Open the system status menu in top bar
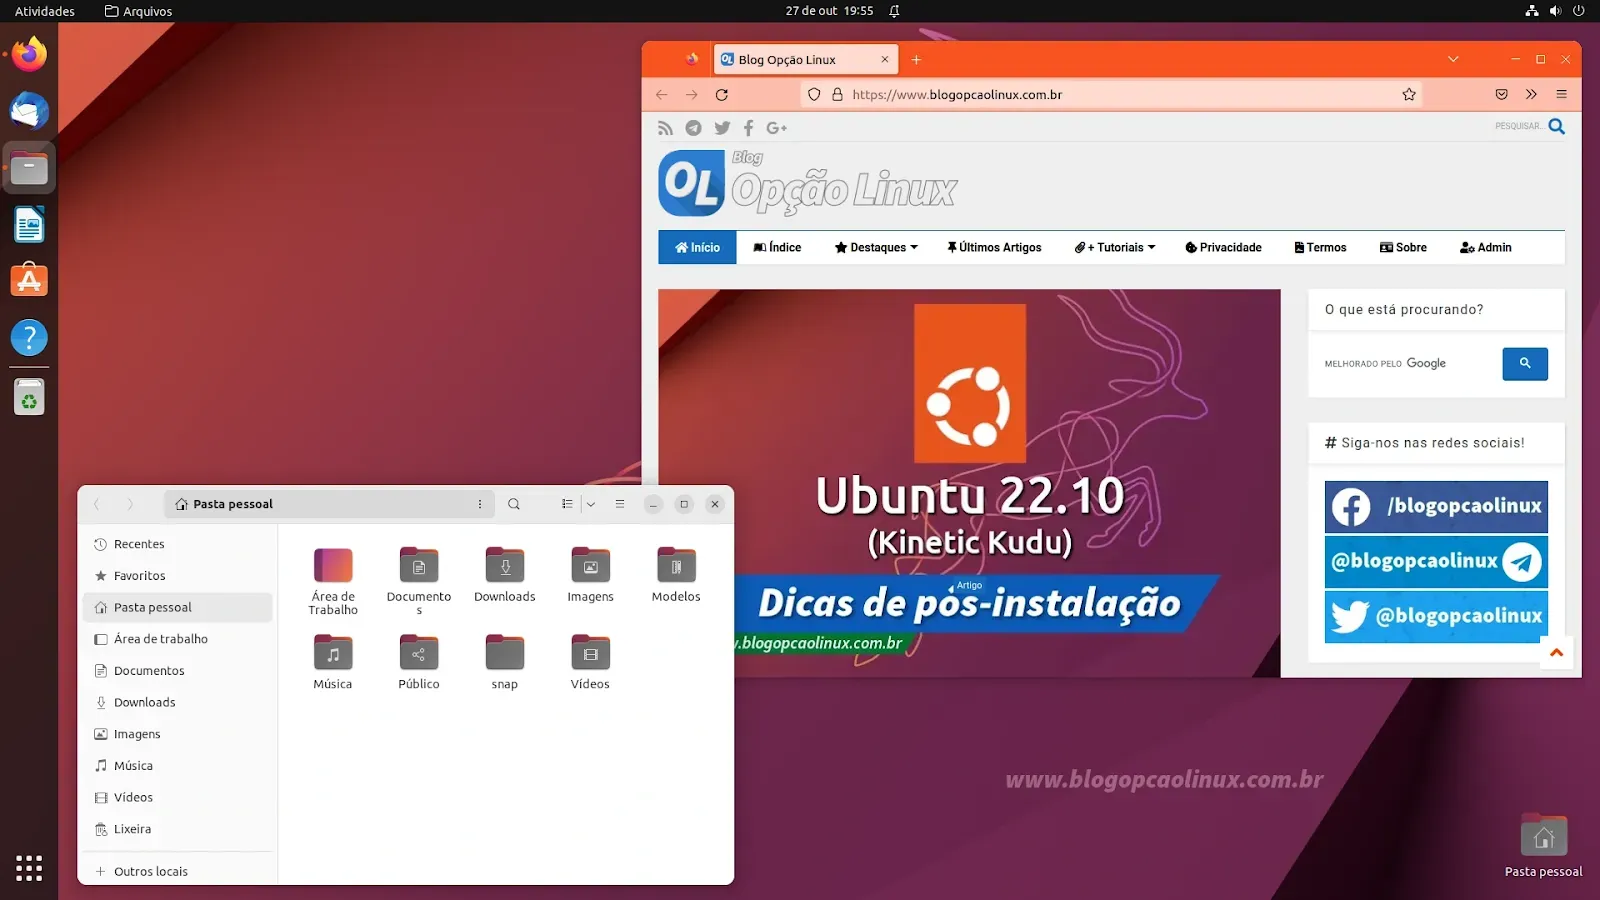This screenshot has width=1600, height=900. (1555, 11)
